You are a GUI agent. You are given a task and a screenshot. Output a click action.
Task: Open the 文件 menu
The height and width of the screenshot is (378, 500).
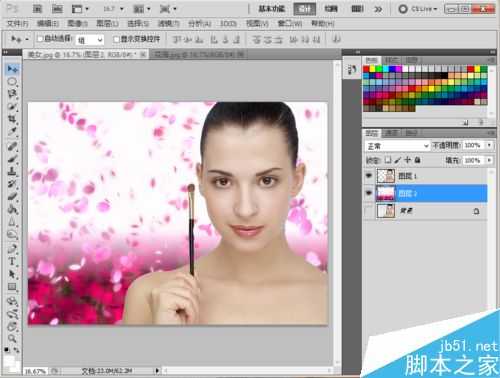pyautogui.click(x=18, y=23)
